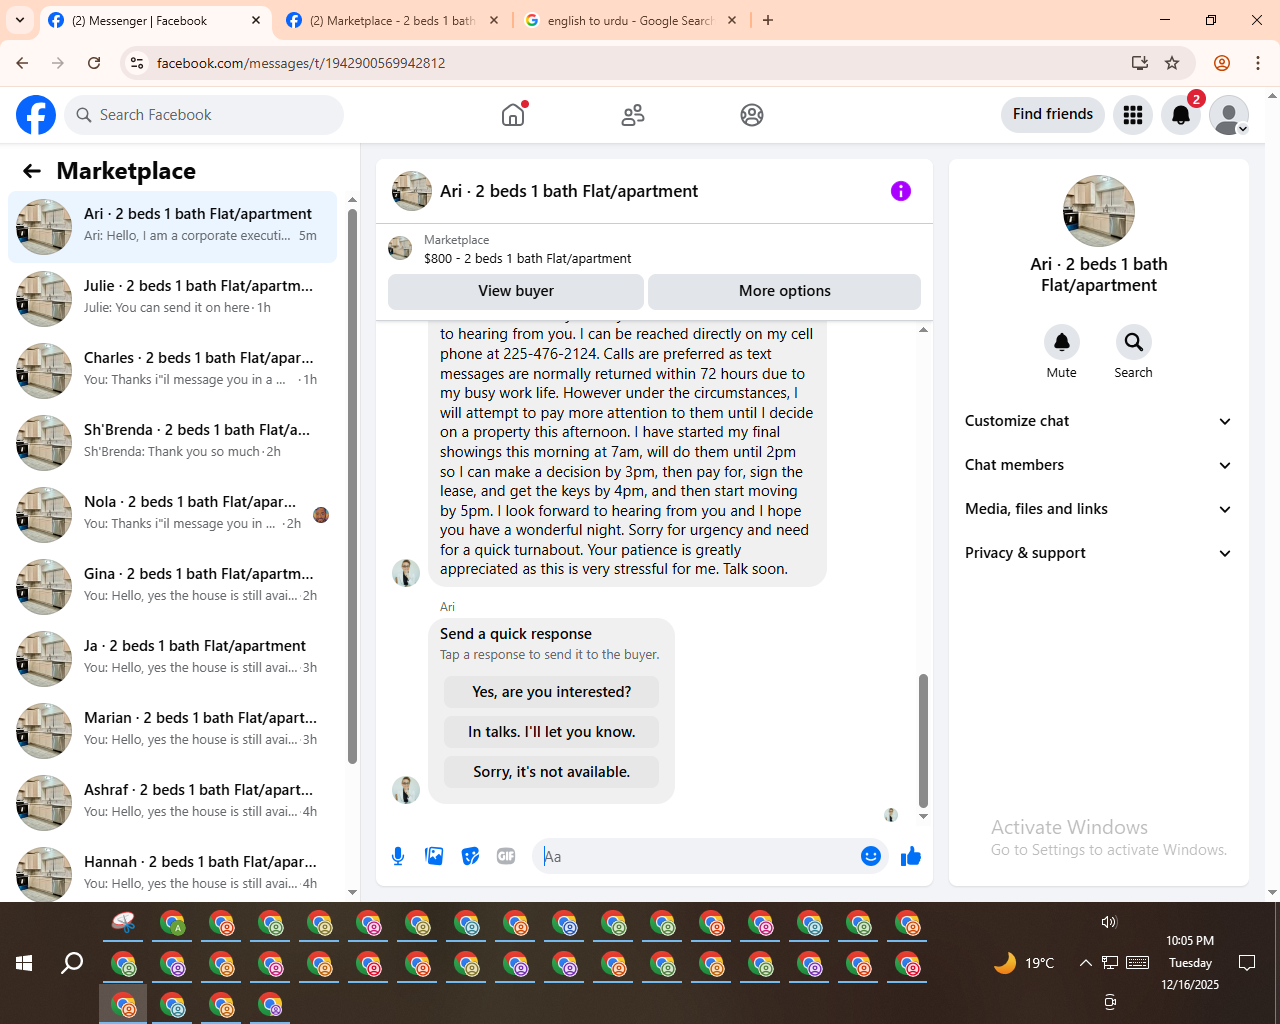Open Julie's conversation in the list
The image size is (1280, 1024).
pos(173,298)
